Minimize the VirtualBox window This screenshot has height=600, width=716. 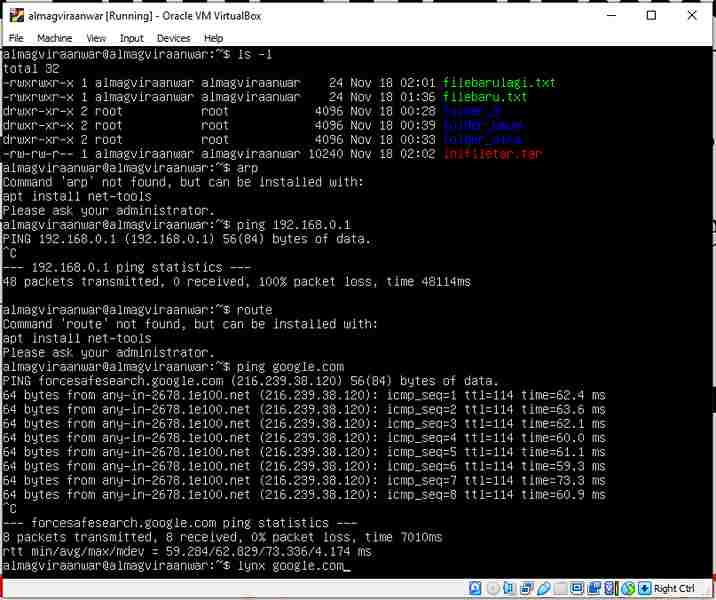tap(611, 15)
